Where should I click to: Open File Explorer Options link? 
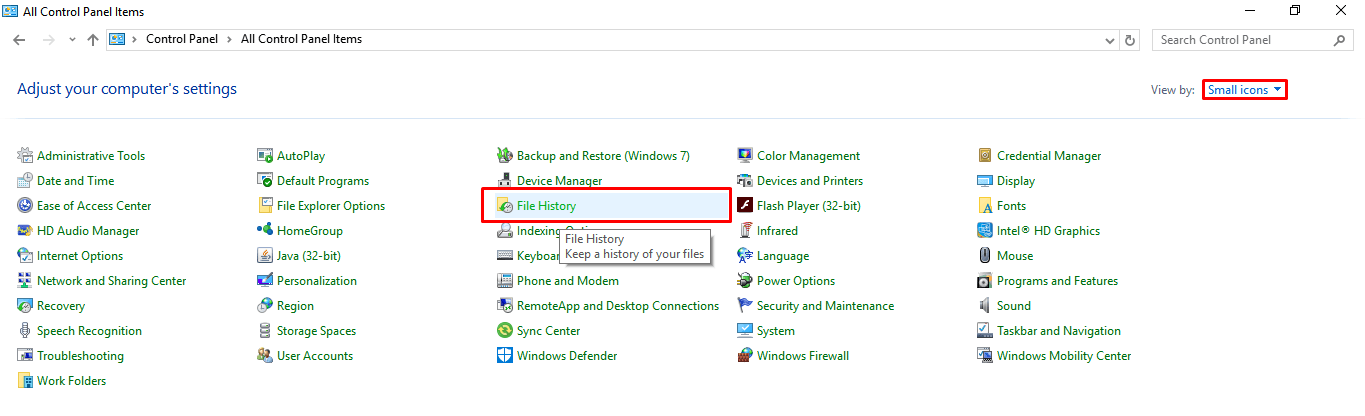[x=331, y=206]
